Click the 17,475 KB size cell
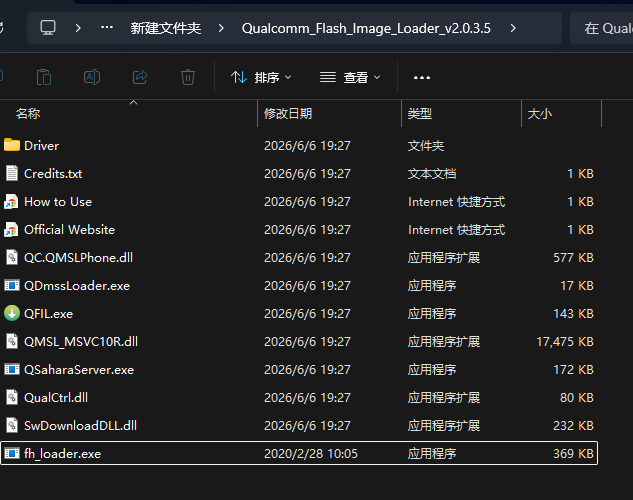This screenshot has height=500, width=633. [565, 342]
